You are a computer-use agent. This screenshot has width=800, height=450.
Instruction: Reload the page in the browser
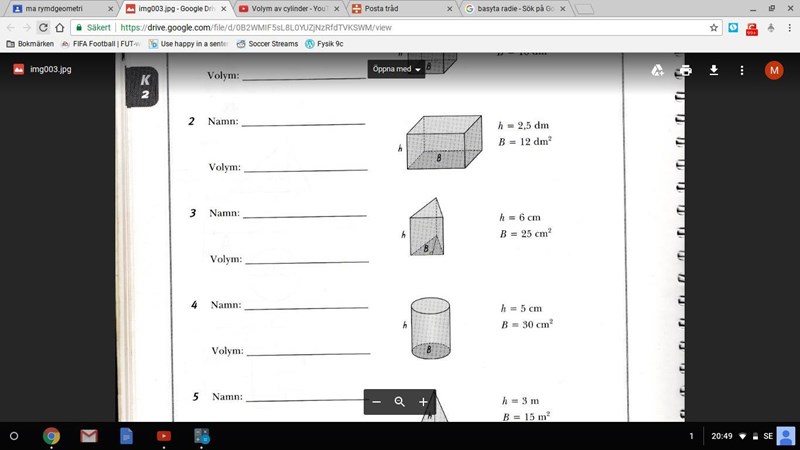click(44, 27)
